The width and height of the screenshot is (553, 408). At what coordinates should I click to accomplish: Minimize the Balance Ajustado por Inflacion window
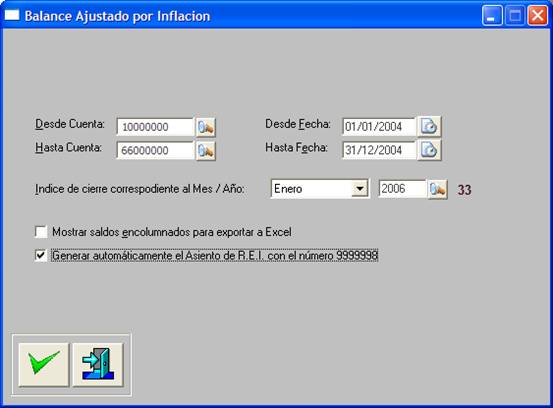pos(492,16)
